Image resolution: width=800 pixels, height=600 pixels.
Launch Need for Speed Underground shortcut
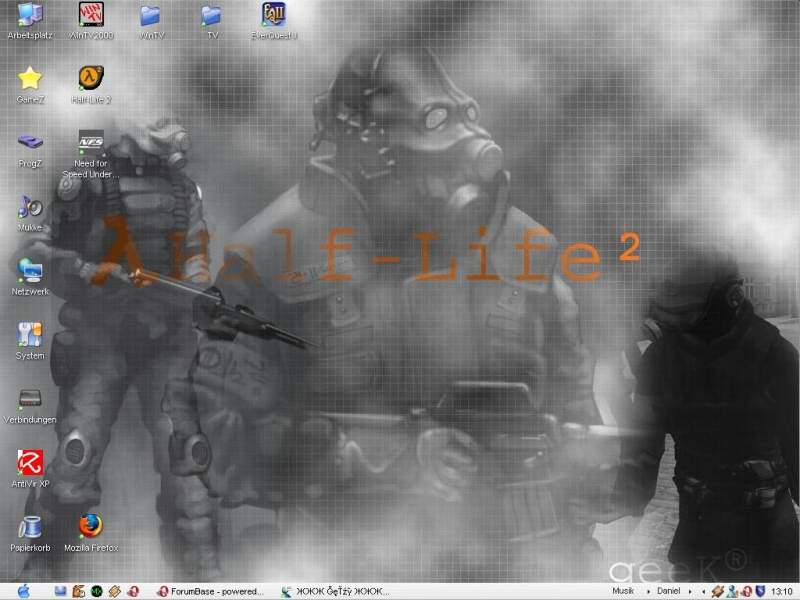click(x=91, y=154)
